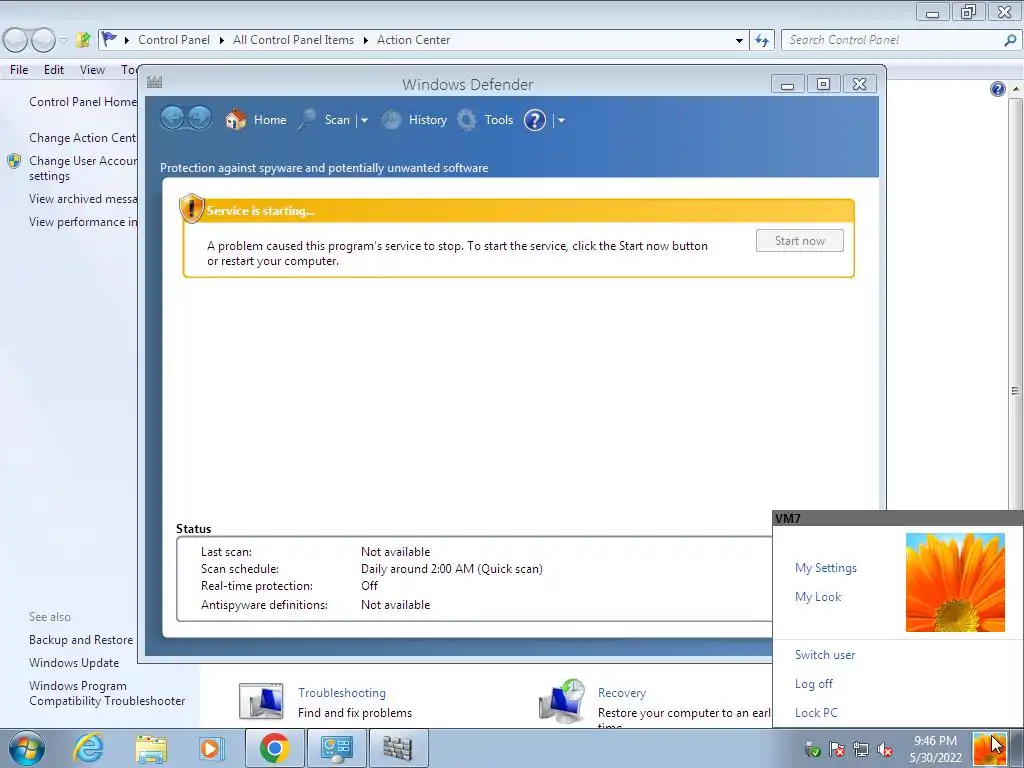Click the Windows Defender title bar icon
1024x768 pixels.
pos(155,82)
